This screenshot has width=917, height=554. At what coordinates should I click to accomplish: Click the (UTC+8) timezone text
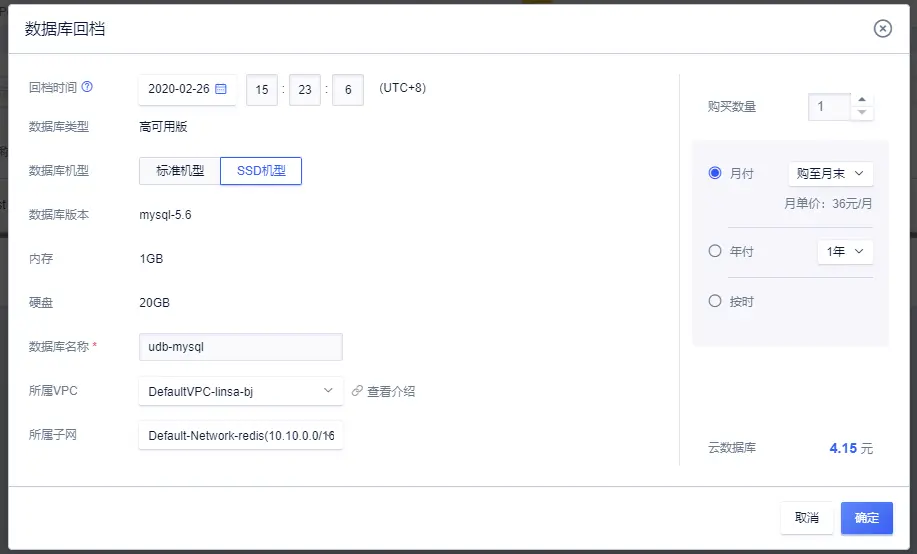pos(402,88)
